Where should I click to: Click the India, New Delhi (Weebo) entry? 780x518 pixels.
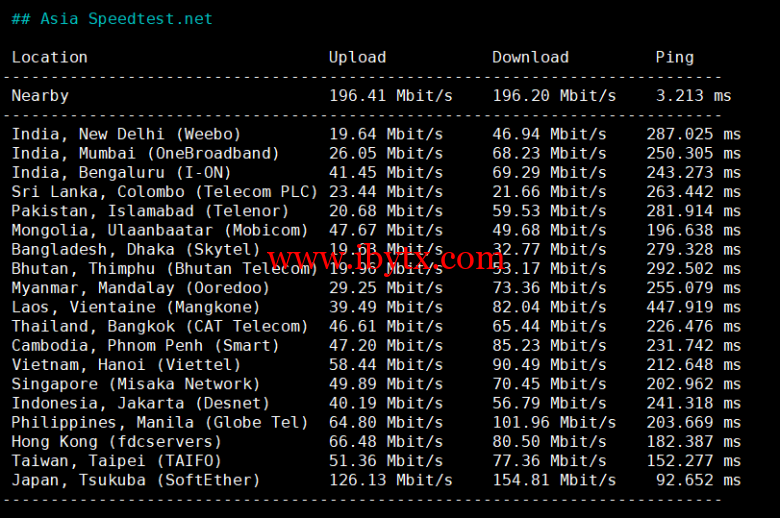[126, 134]
